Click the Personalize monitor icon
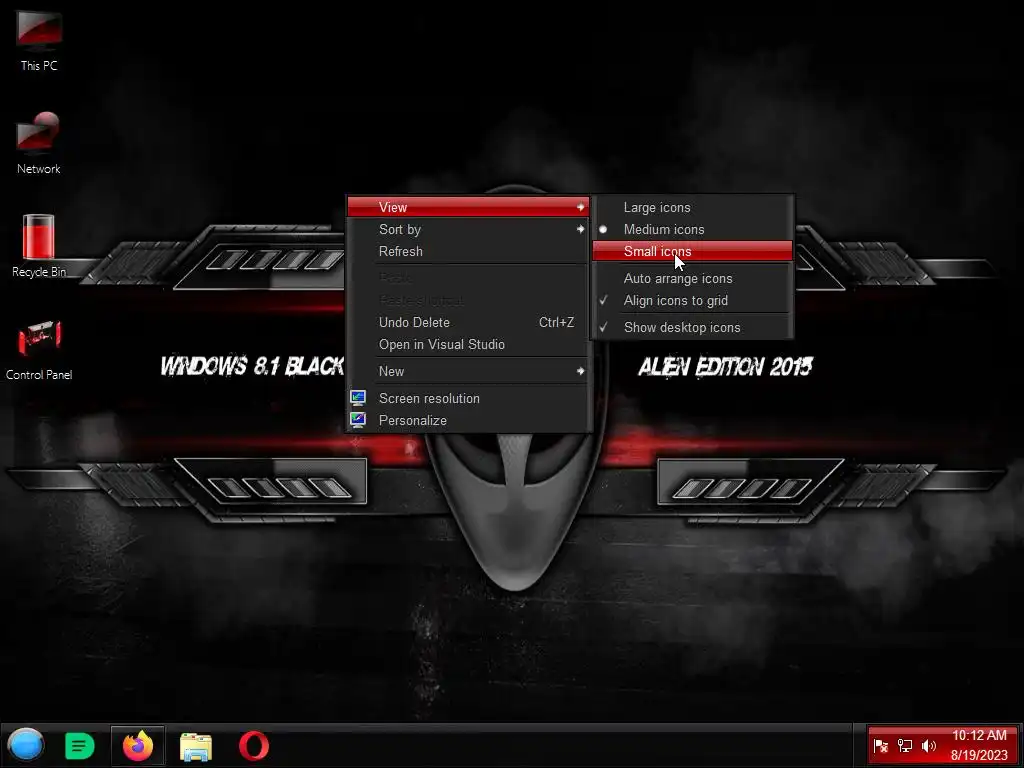Image resolution: width=1024 pixels, height=768 pixels. tap(358, 419)
